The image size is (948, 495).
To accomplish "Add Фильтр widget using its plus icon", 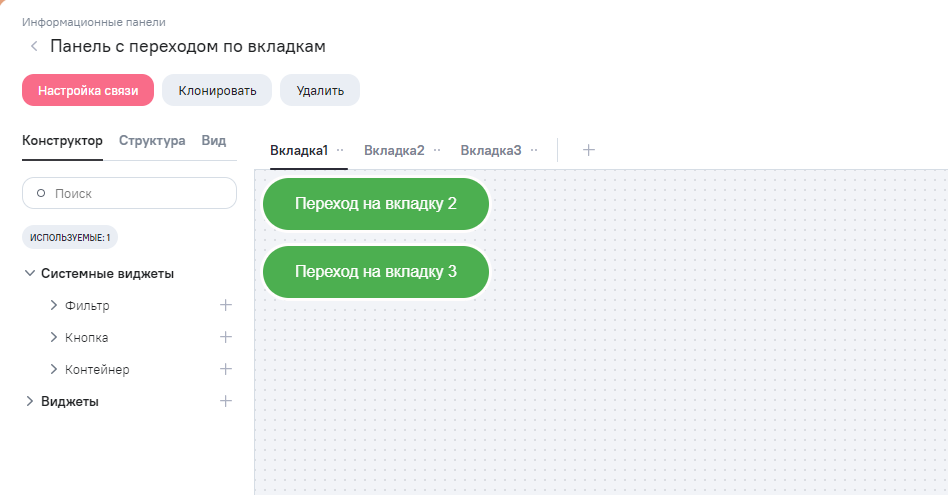I will click(226, 305).
